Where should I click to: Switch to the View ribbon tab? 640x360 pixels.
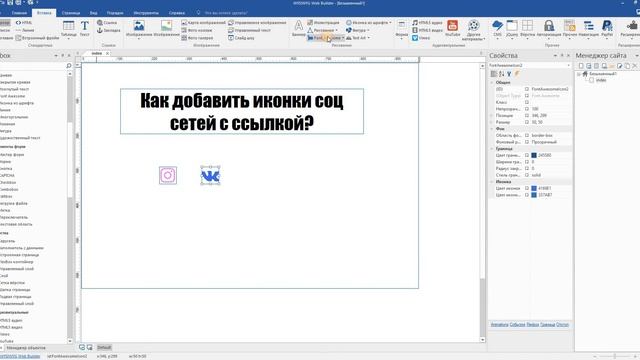tap(93, 13)
